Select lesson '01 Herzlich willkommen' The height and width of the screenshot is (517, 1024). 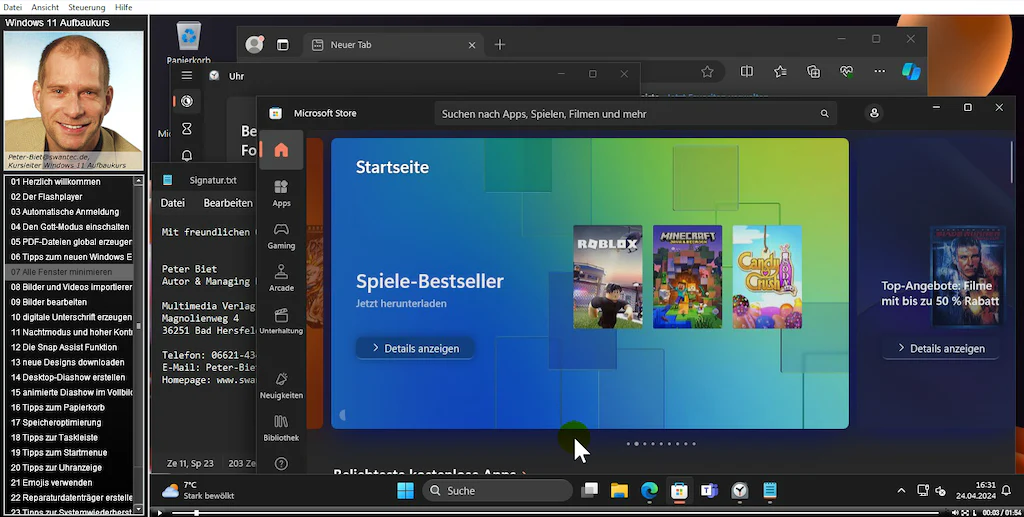point(70,181)
